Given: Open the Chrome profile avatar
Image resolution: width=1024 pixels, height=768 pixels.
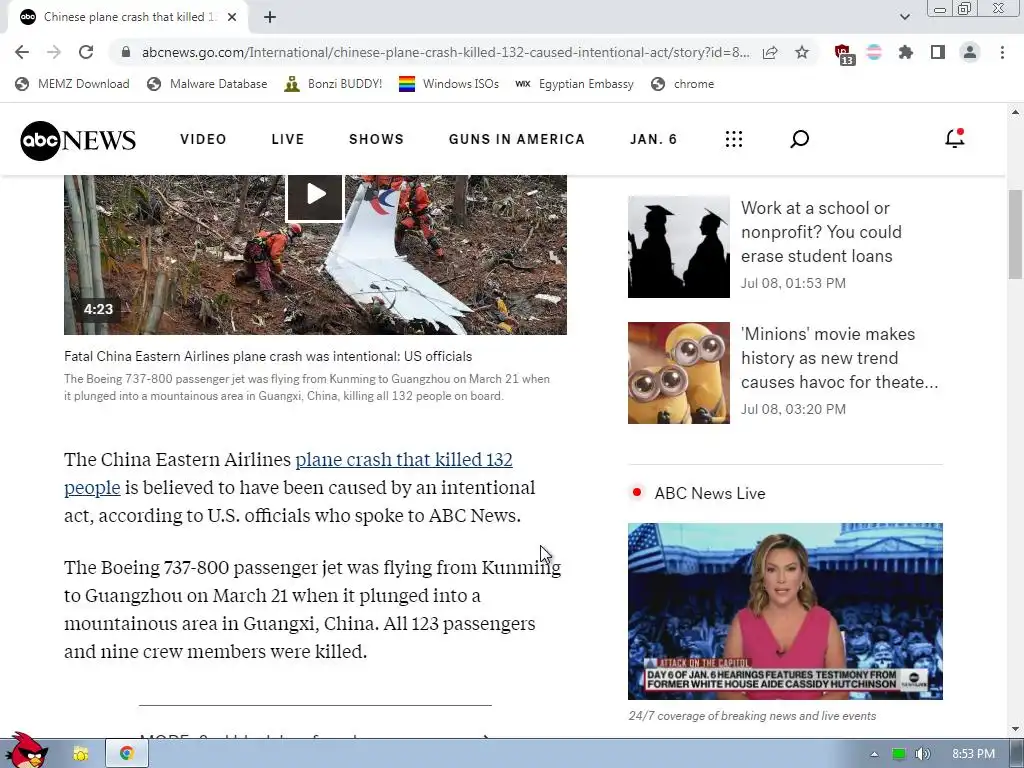Looking at the screenshot, I should click(x=970, y=52).
